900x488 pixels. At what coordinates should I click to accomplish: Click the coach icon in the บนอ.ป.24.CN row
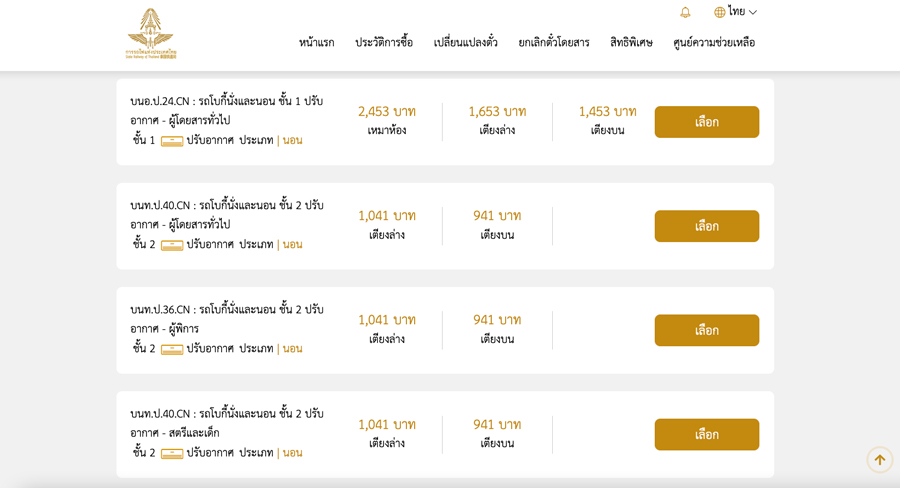[172, 141]
